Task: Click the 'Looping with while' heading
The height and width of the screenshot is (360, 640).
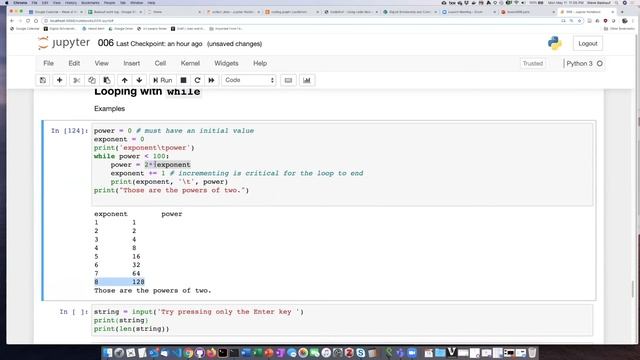Action: point(147,91)
